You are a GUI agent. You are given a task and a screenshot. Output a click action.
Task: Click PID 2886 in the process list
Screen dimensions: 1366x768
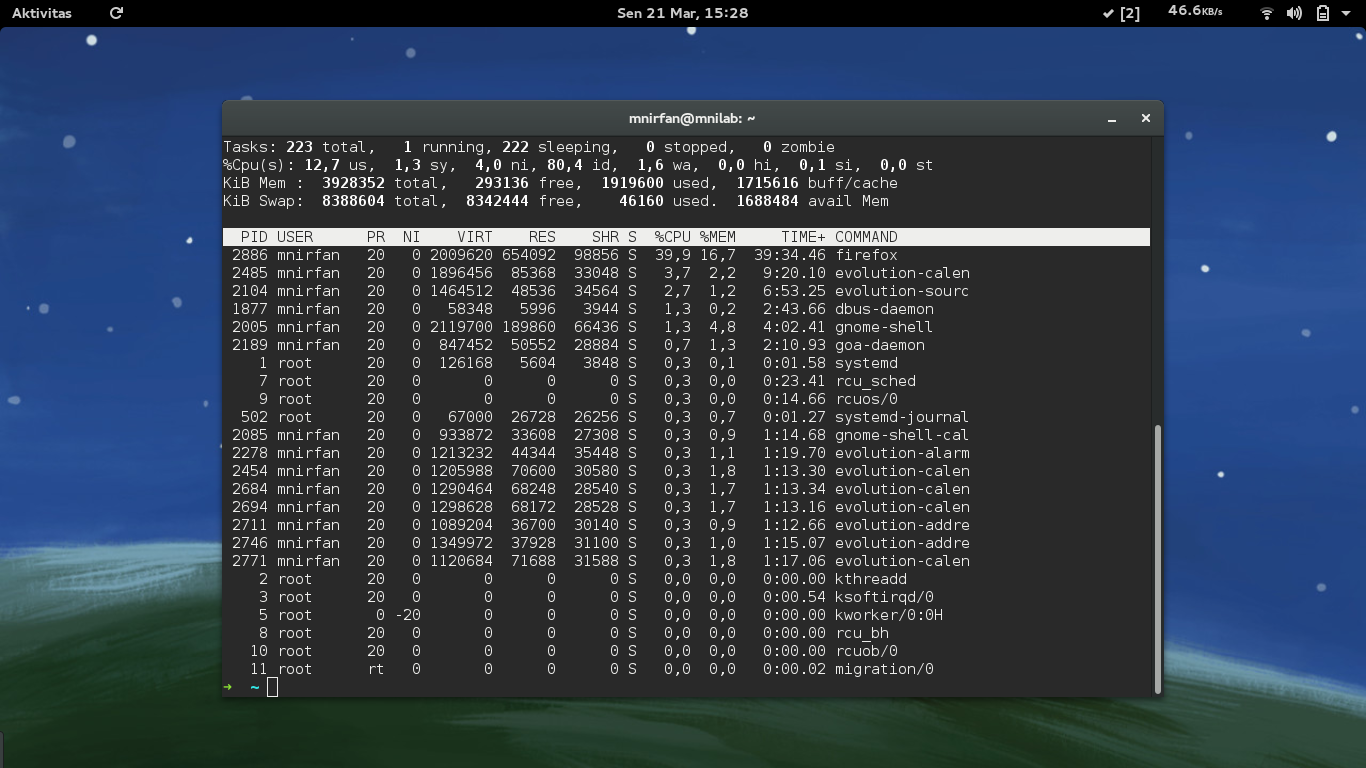tap(250, 255)
